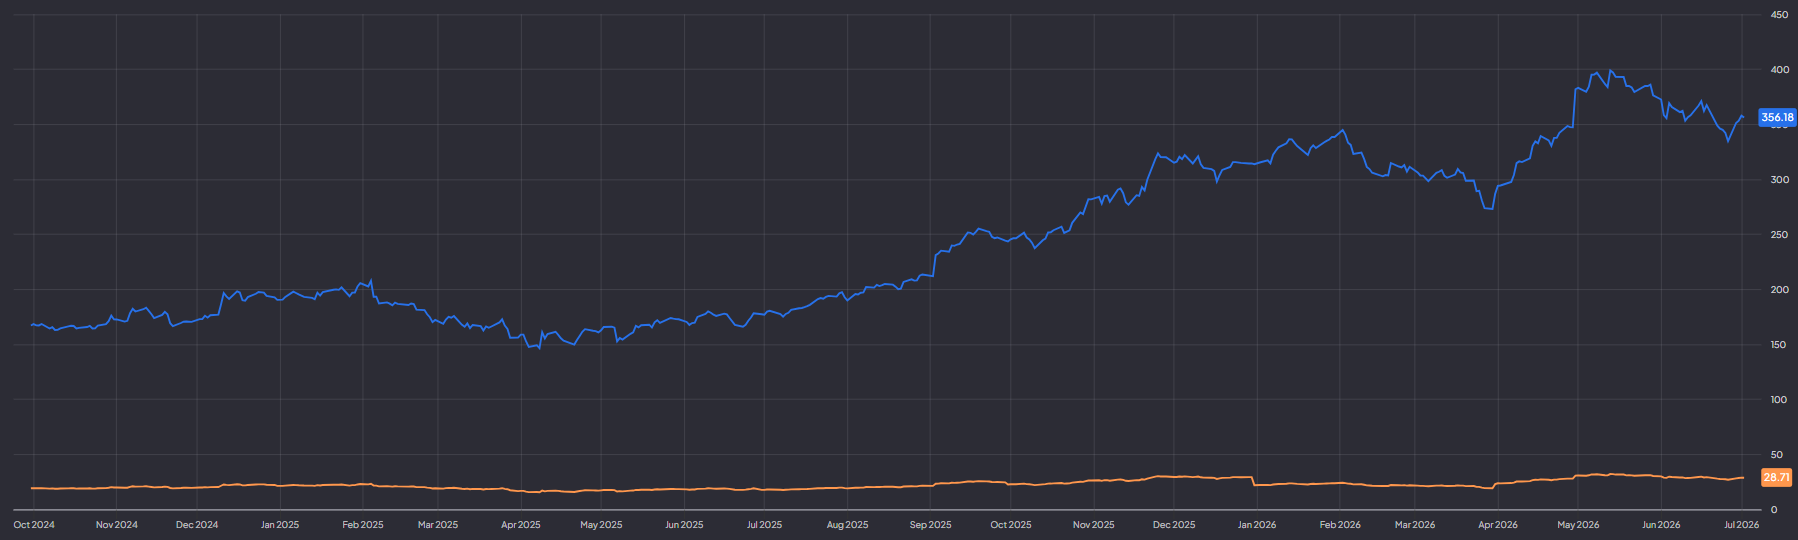The image size is (1798, 540).
Task: Click the 100 price axis value
Action: (x=1779, y=400)
